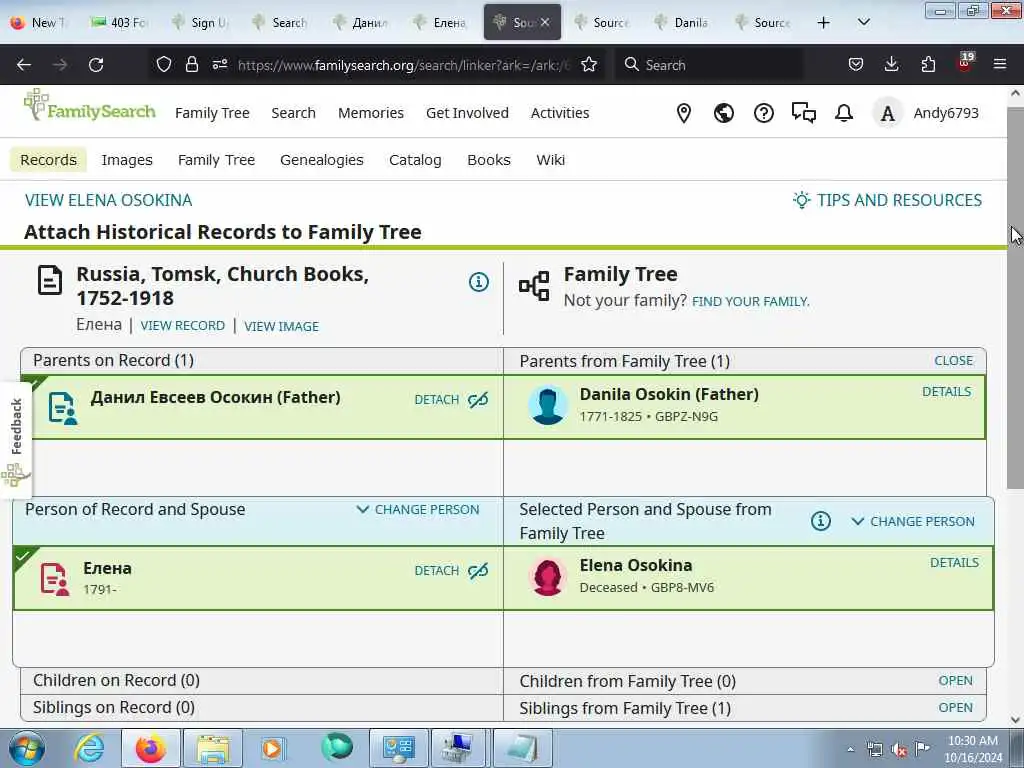1024x768 pixels.
Task: Click the Firefox Search box
Action: point(709,65)
